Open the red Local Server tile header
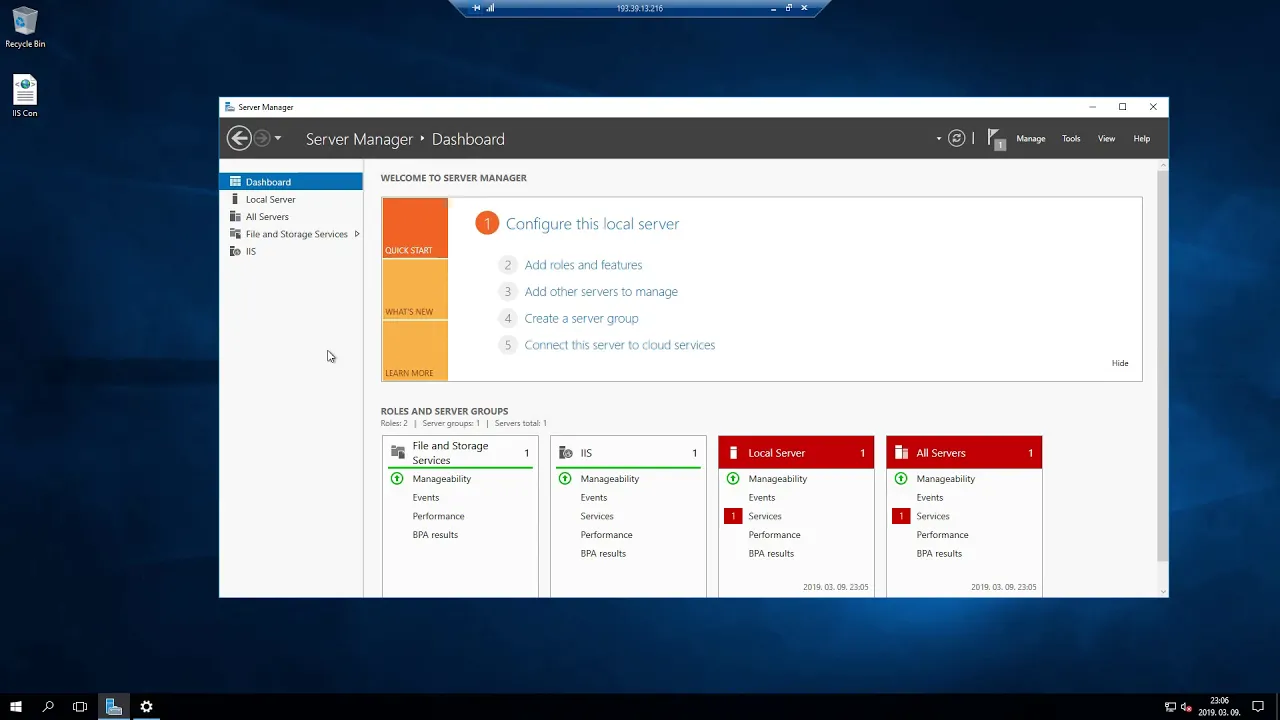The image size is (1280, 720). (x=796, y=453)
